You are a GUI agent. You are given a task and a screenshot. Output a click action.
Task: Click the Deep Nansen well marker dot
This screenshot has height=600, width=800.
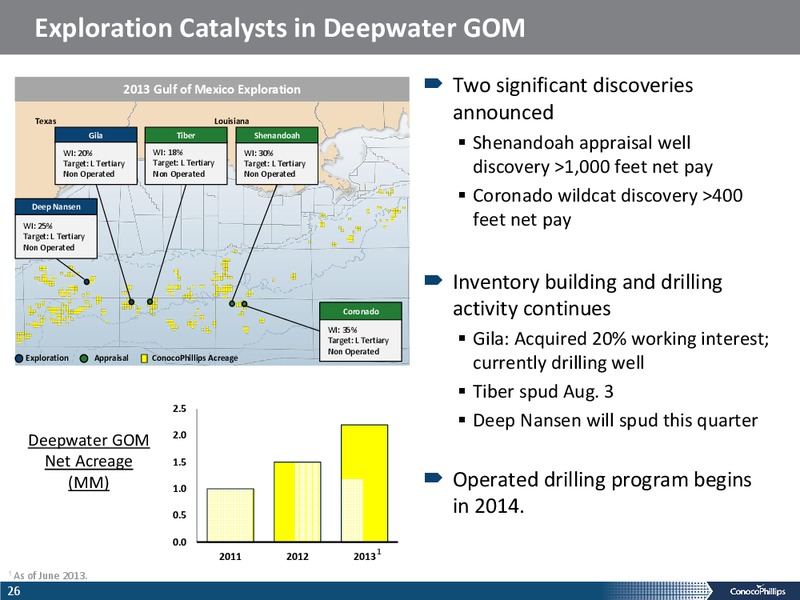(87, 282)
